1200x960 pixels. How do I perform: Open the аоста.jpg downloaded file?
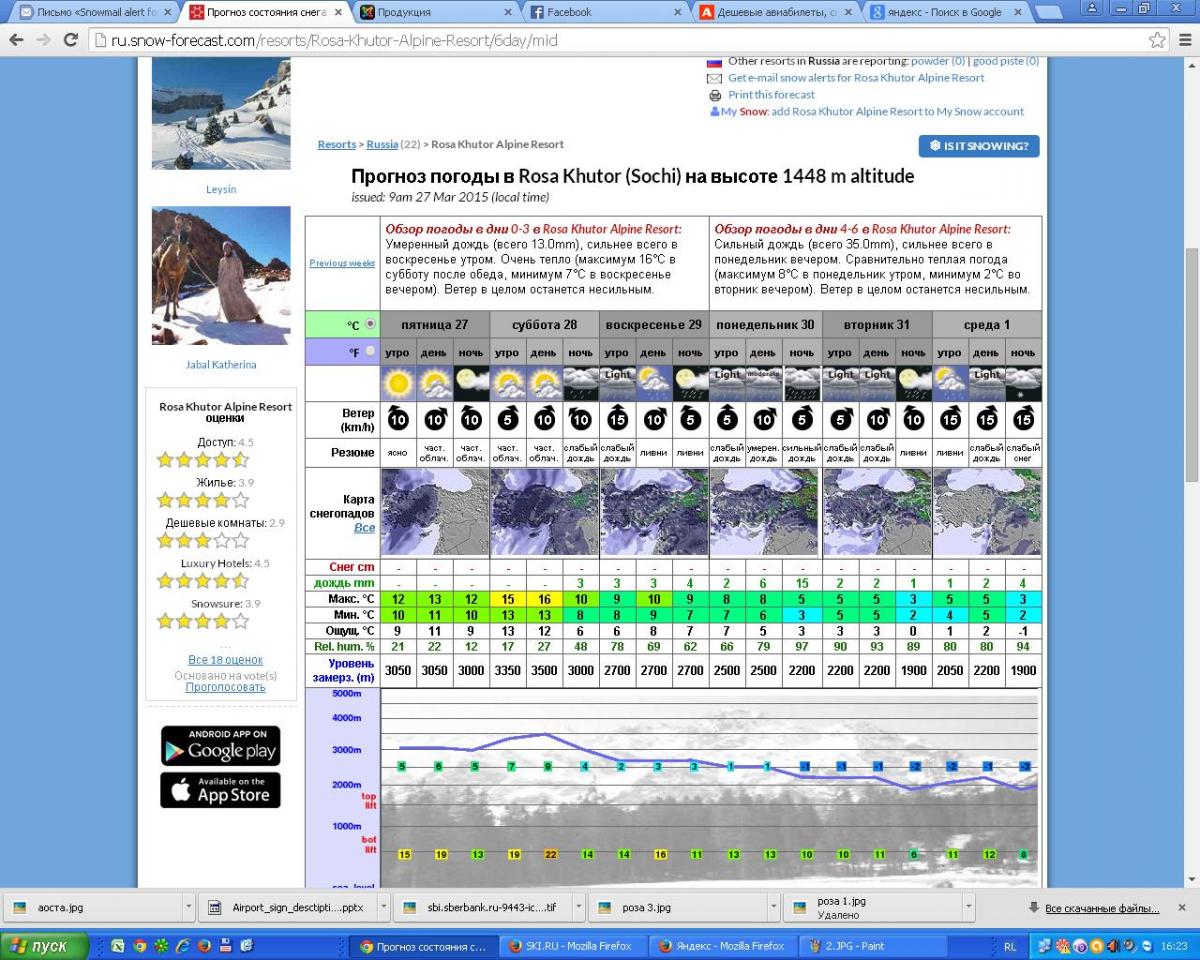click(x=90, y=908)
